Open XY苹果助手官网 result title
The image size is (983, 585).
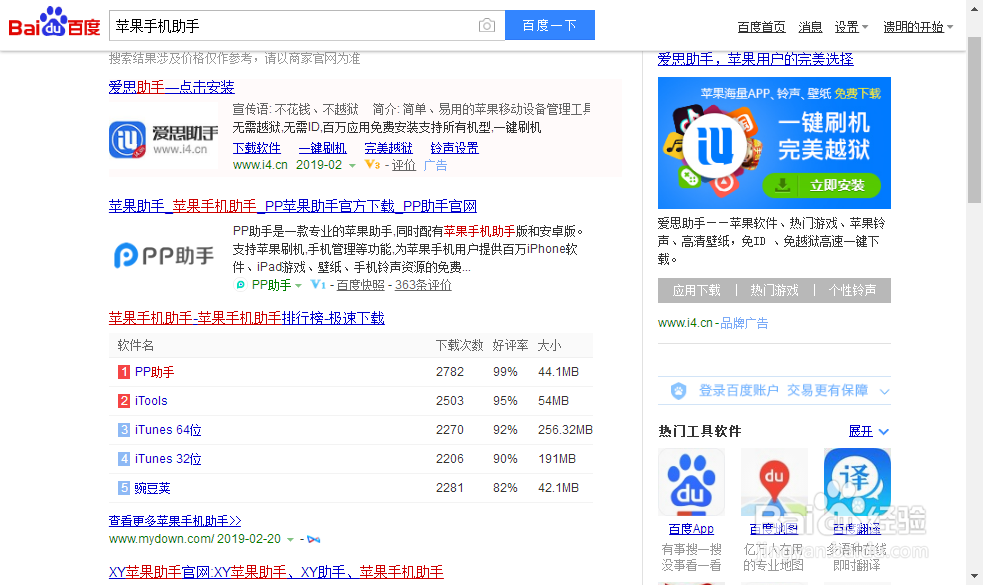(x=276, y=572)
